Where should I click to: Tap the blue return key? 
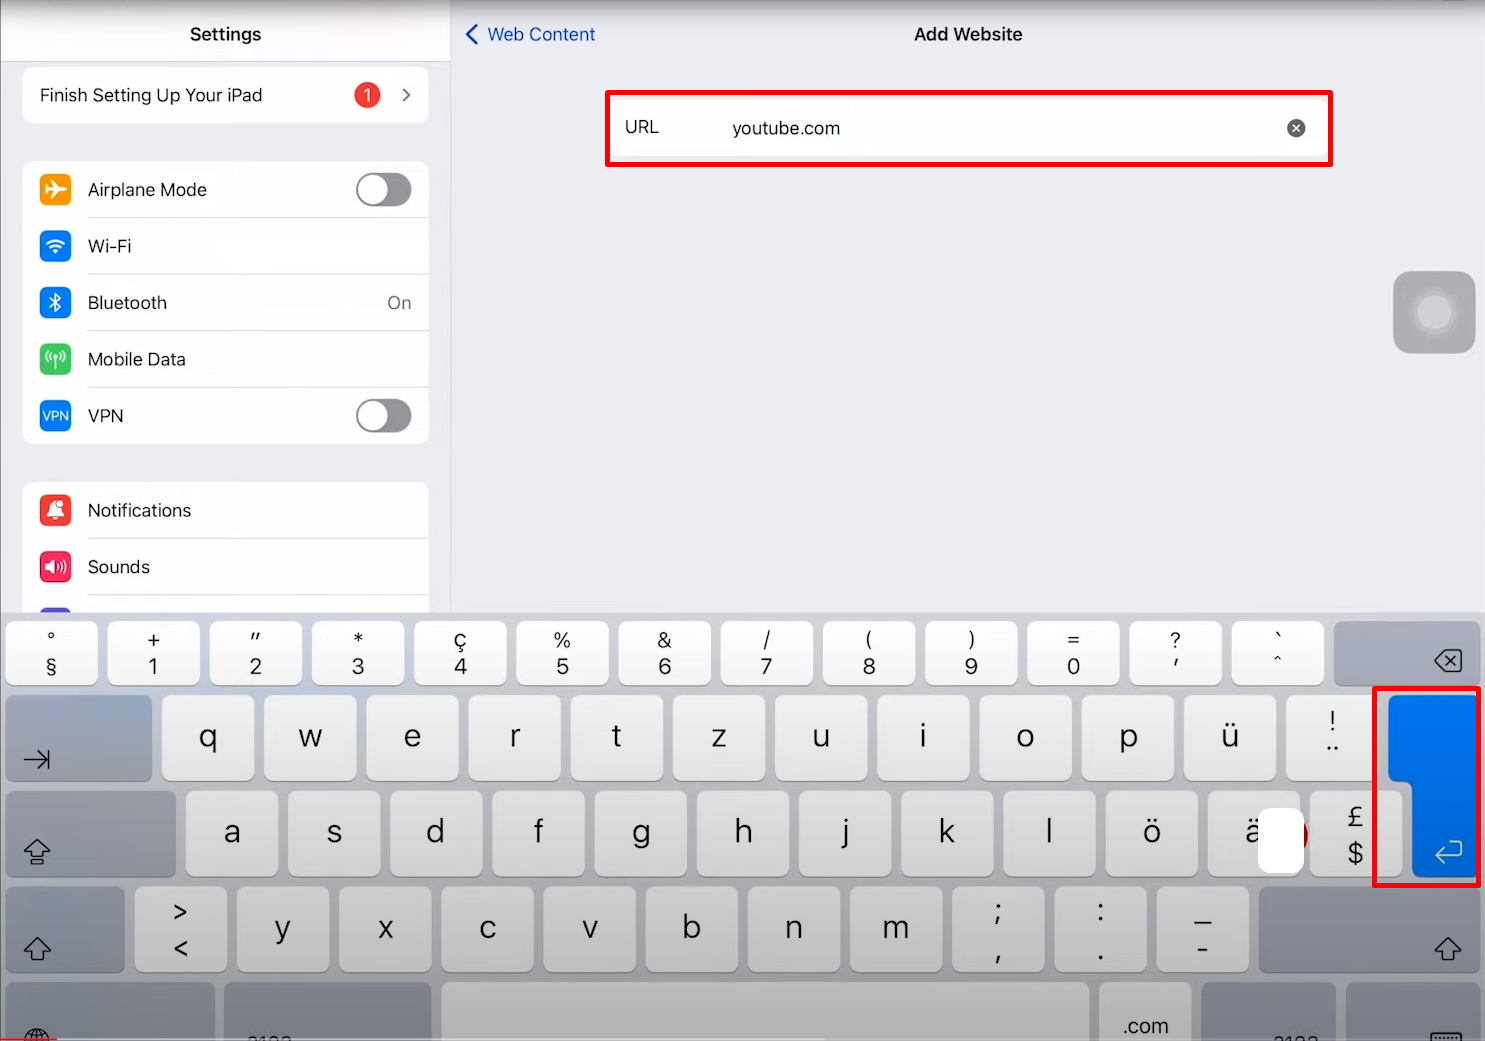[1436, 786]
